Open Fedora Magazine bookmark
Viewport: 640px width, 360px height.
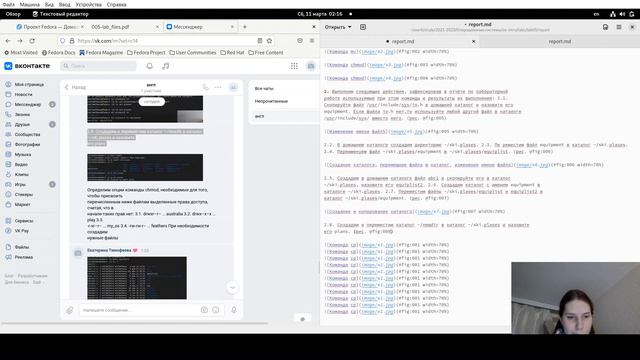point(101,53)
